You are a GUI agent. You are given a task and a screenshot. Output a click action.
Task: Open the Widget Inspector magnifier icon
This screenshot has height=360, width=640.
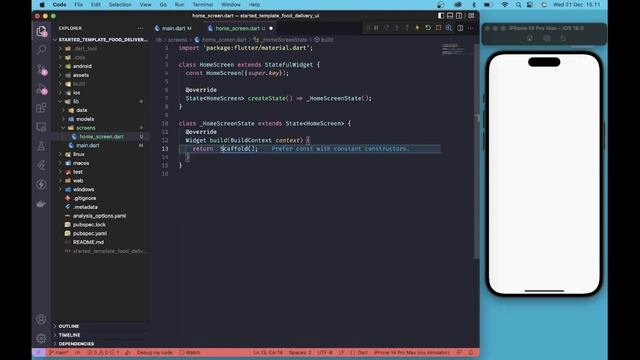pyautogui.click(x=449, y=28)
